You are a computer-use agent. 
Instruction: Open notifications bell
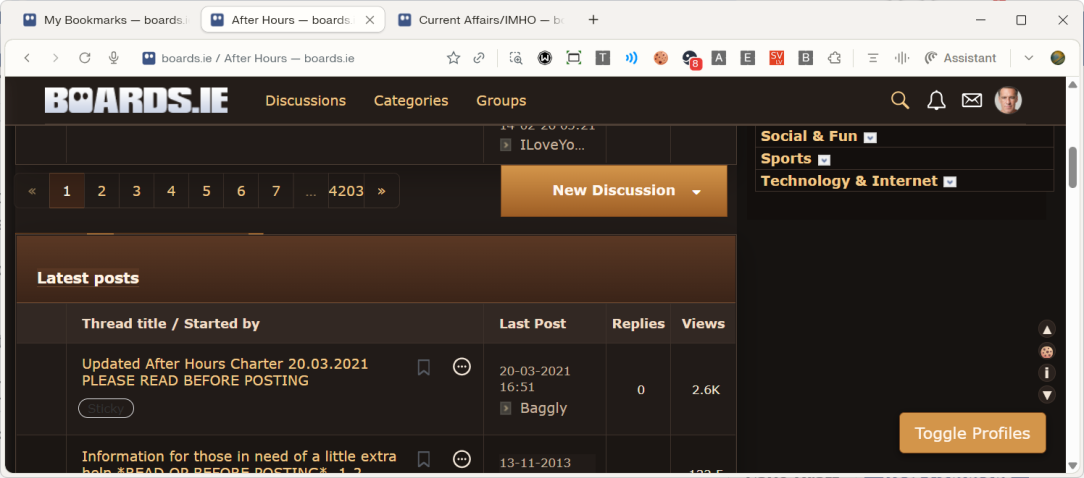pyautogui.click(x=936, y=100)
